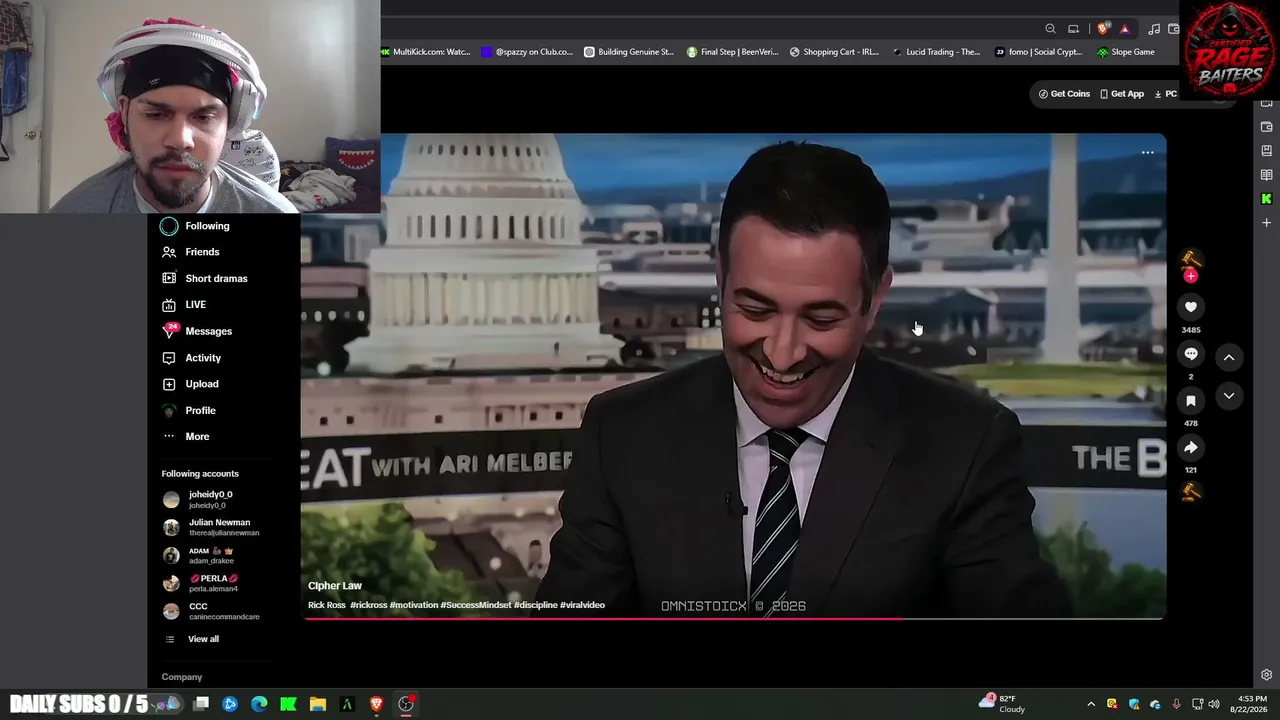Open Julian Newman's account
The image size is (1280, 720).
211,527
